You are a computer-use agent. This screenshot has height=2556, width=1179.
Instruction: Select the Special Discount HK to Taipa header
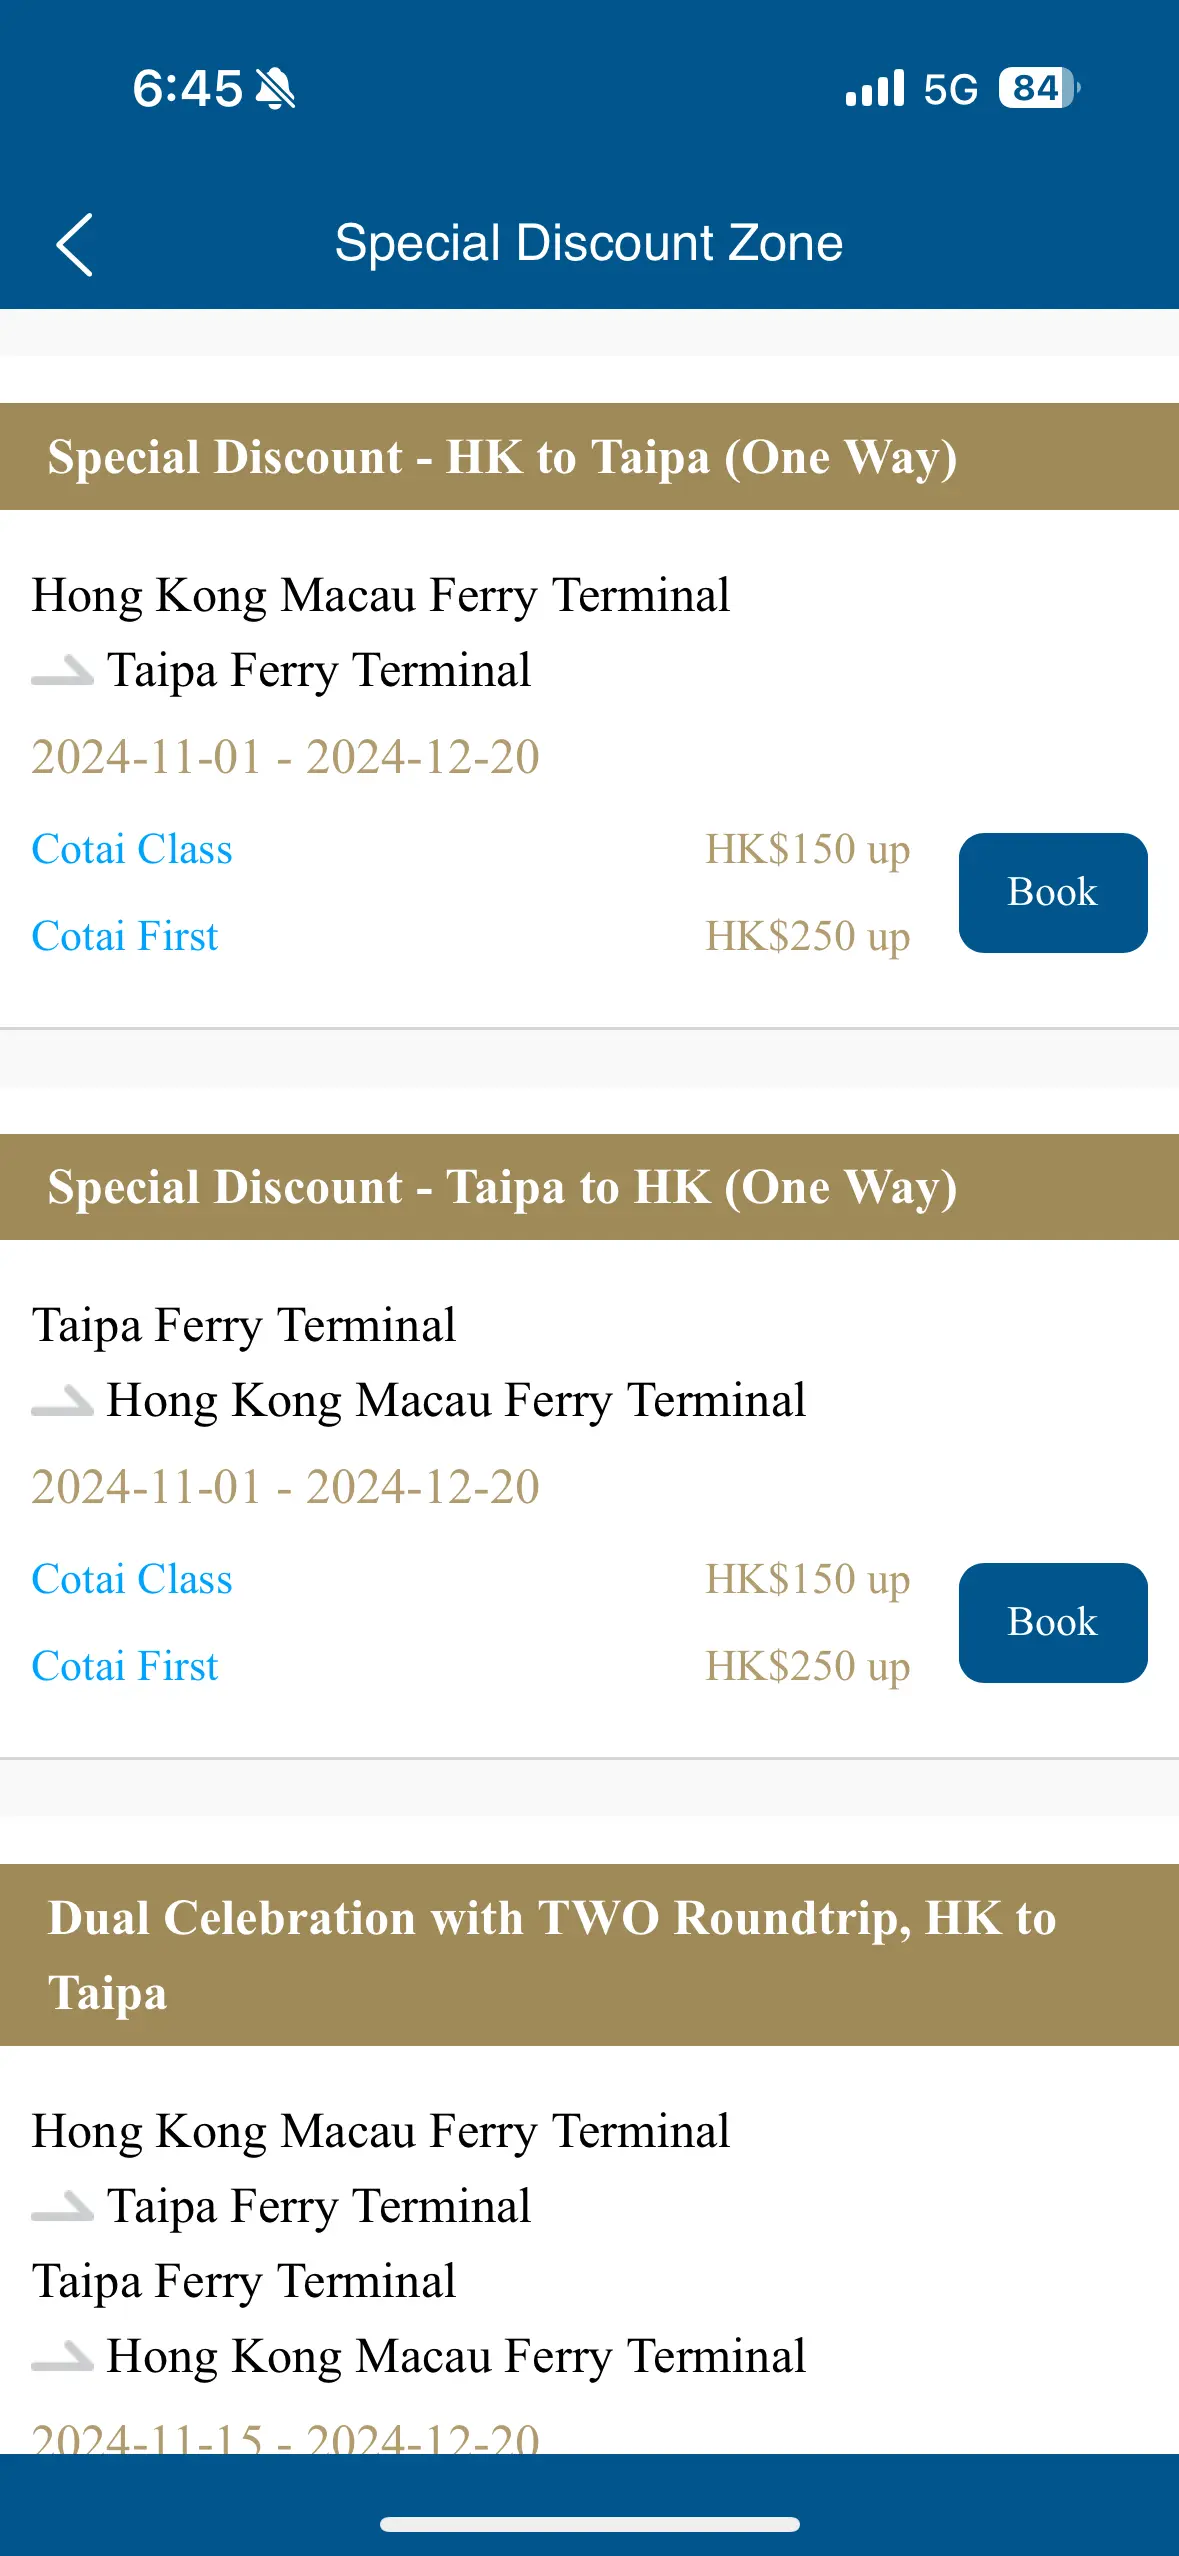pos(589,457)
